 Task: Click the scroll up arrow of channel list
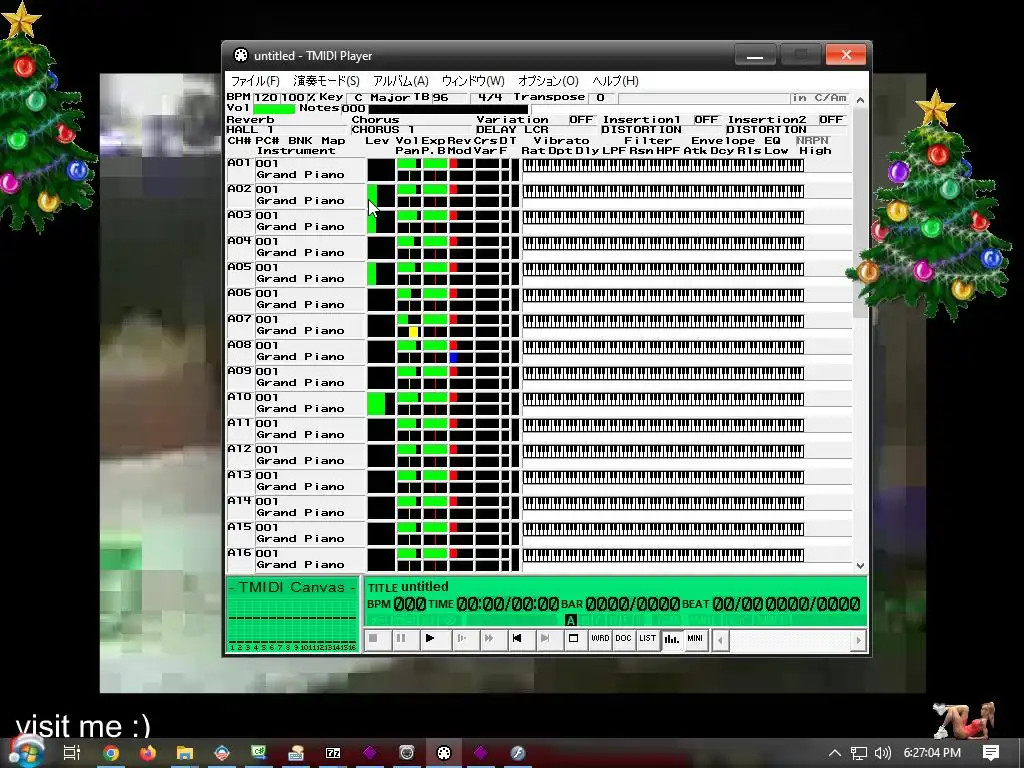pyautogui.click(x=860, y=100)
